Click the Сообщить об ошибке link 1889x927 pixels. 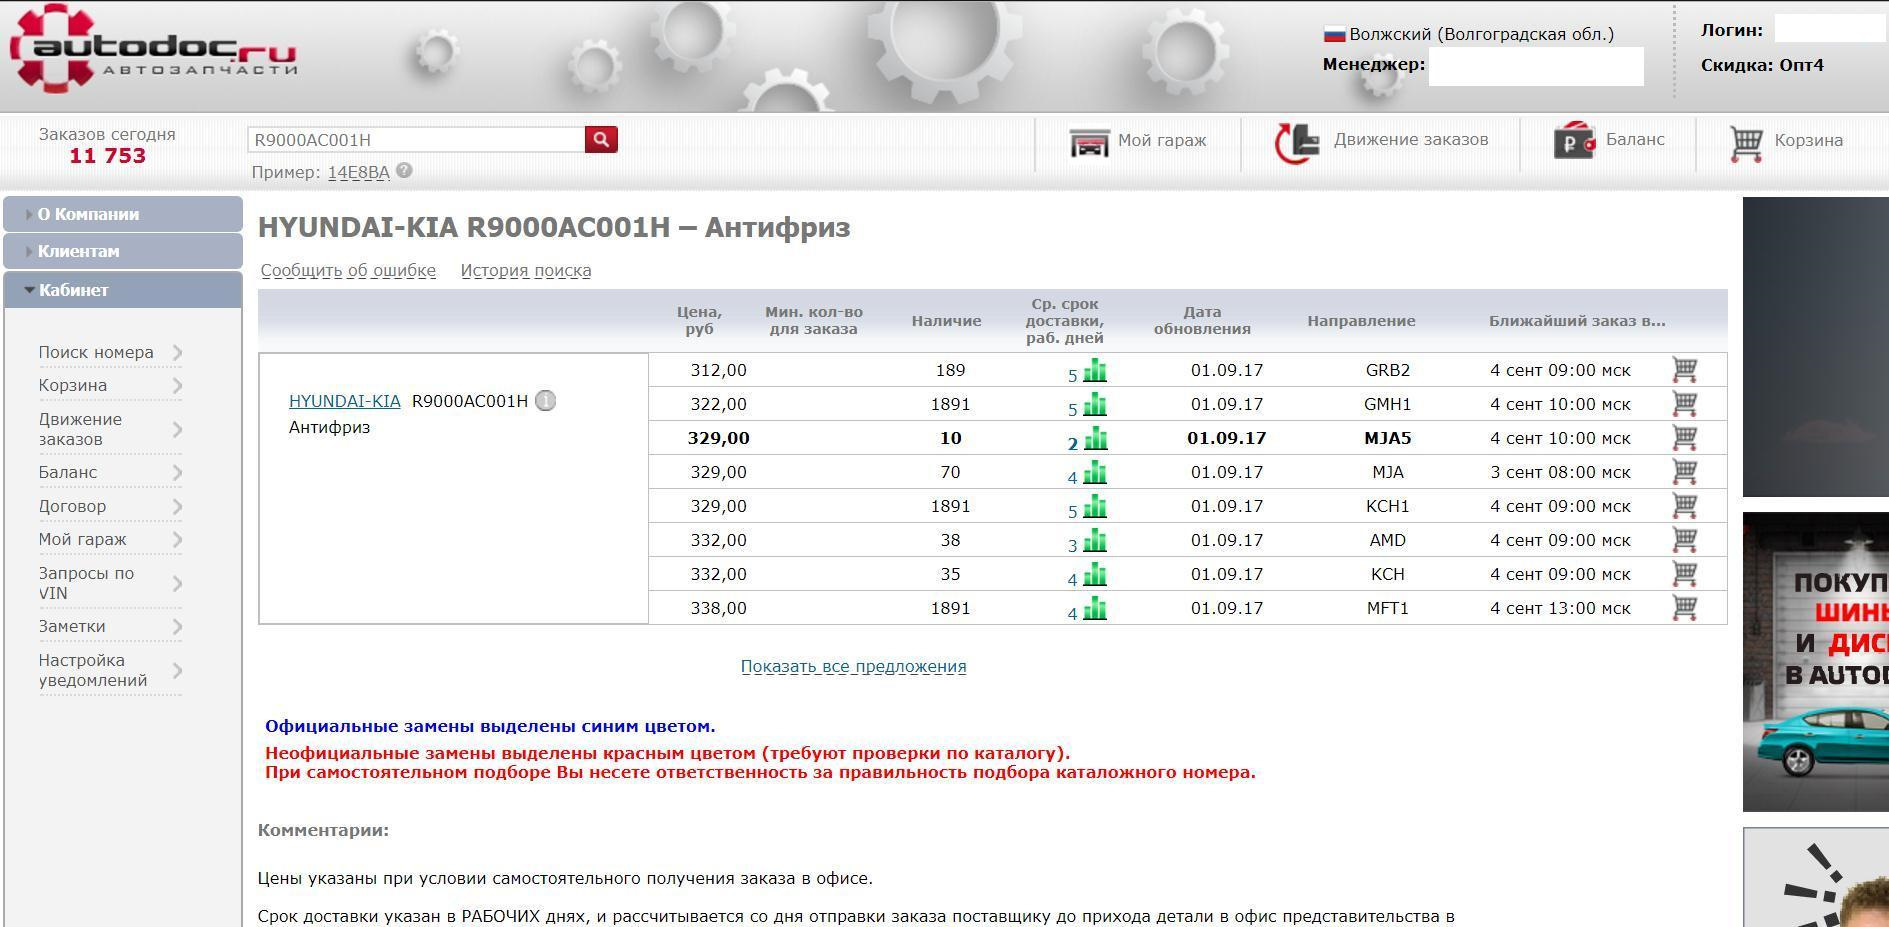point(348,271)
